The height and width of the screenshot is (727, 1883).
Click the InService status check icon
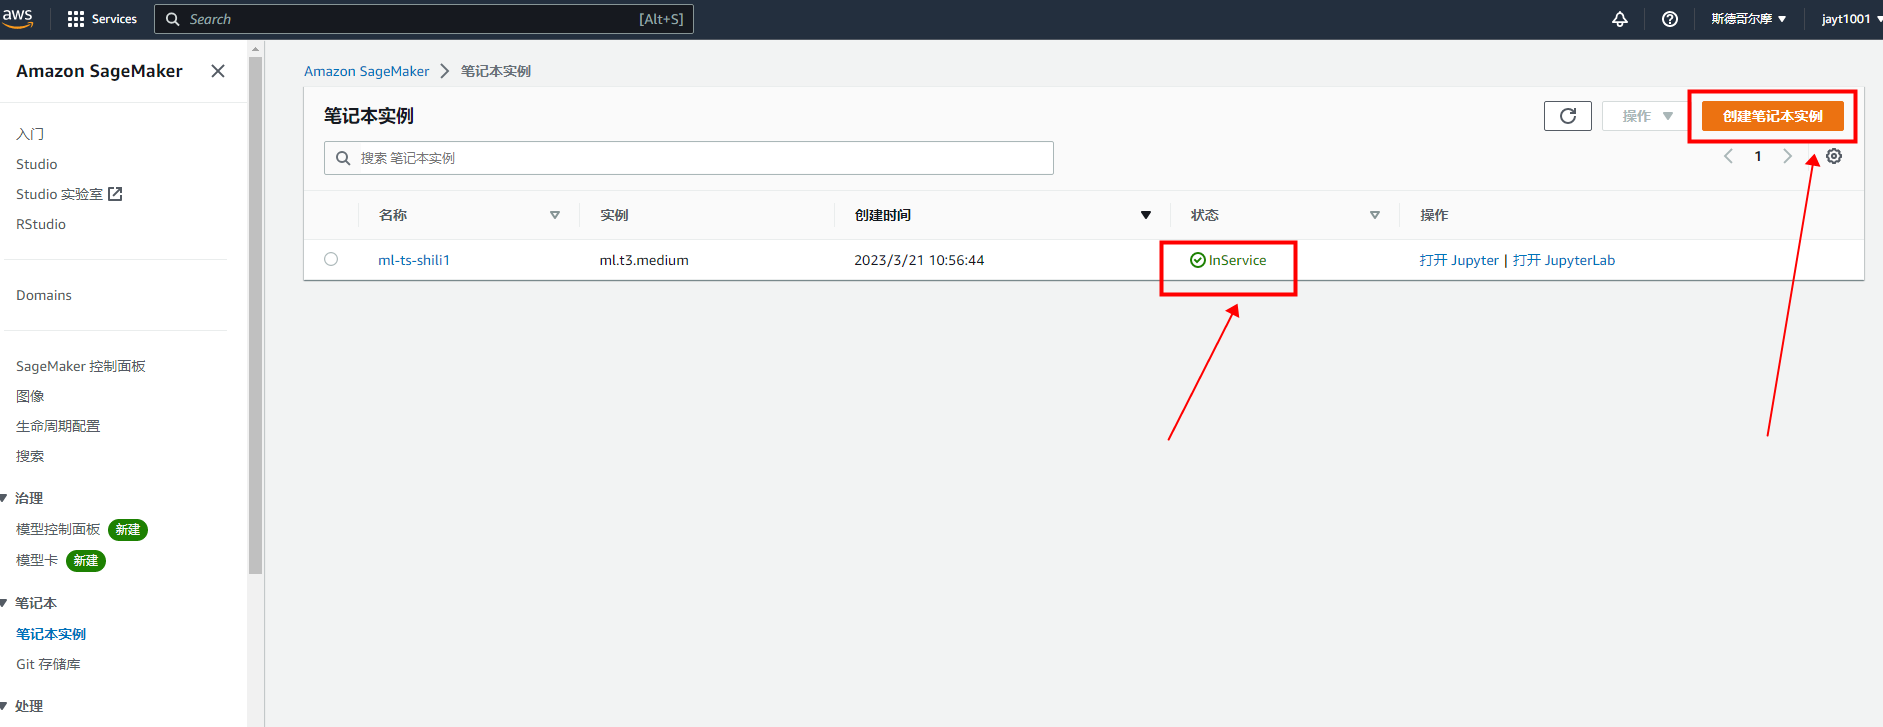coord(1197,260)
